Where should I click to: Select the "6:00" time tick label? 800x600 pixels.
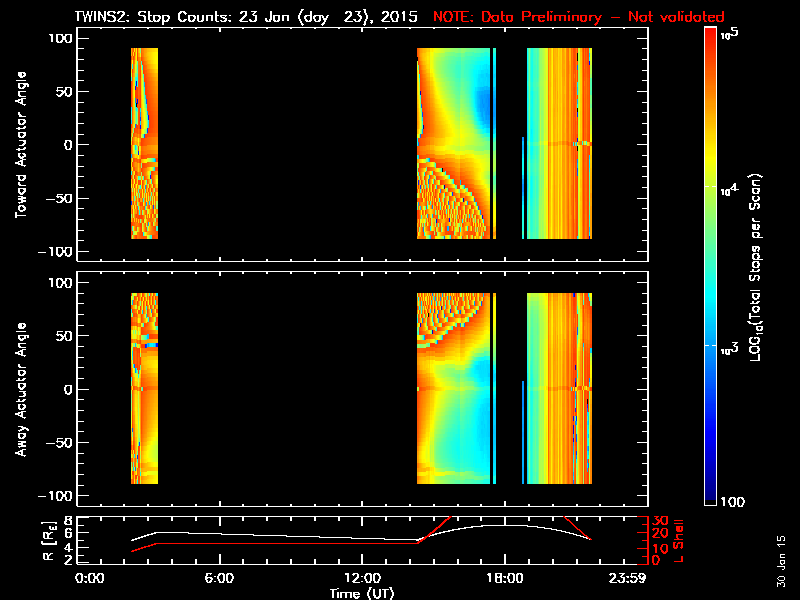pyautogui.click(x=219, y=579)
